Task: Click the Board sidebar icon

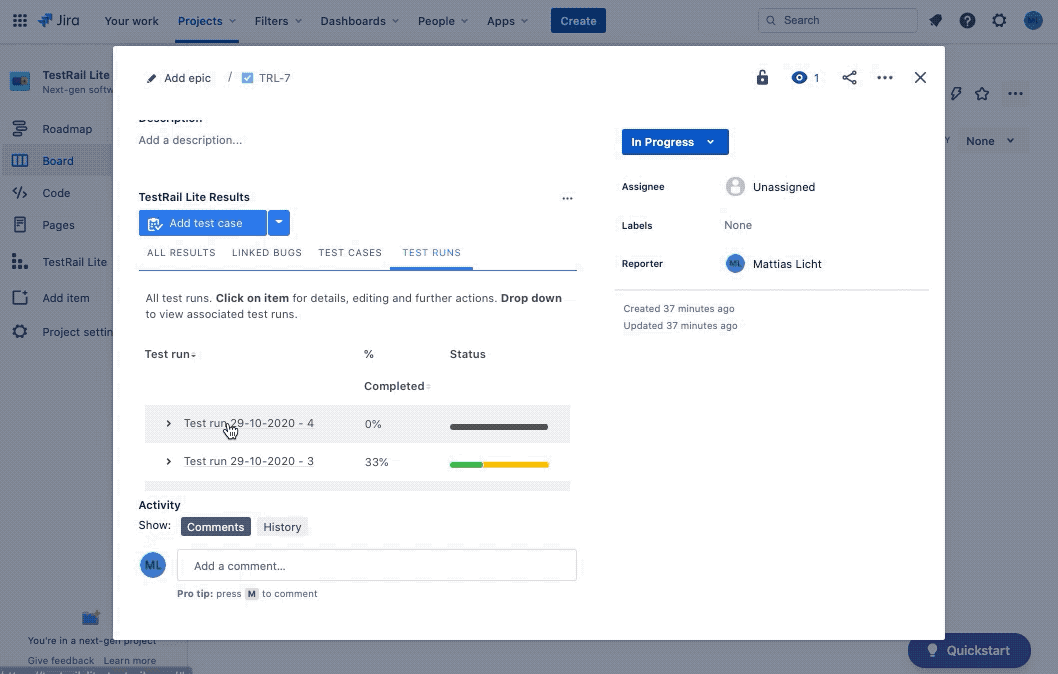Action: click(x=20, y=161)
